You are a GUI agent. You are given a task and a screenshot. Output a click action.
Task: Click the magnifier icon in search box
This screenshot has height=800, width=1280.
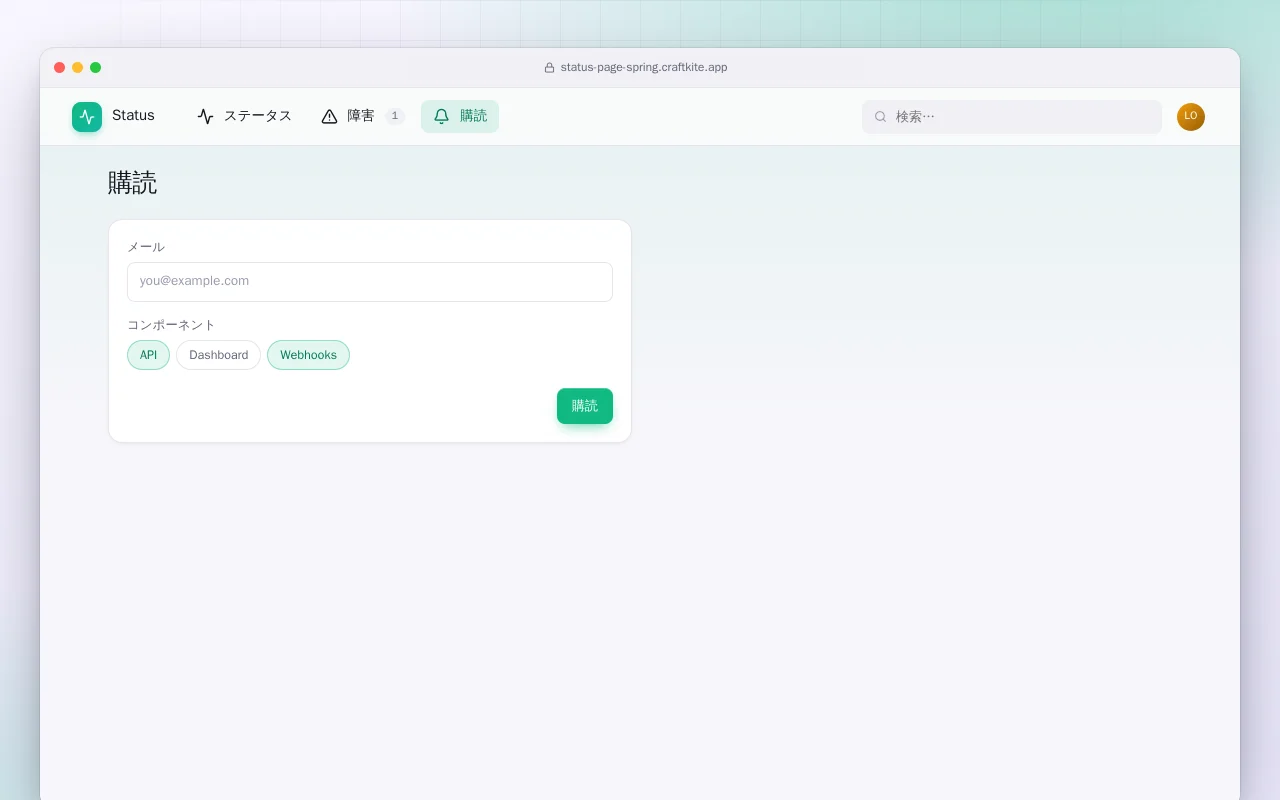881,117
